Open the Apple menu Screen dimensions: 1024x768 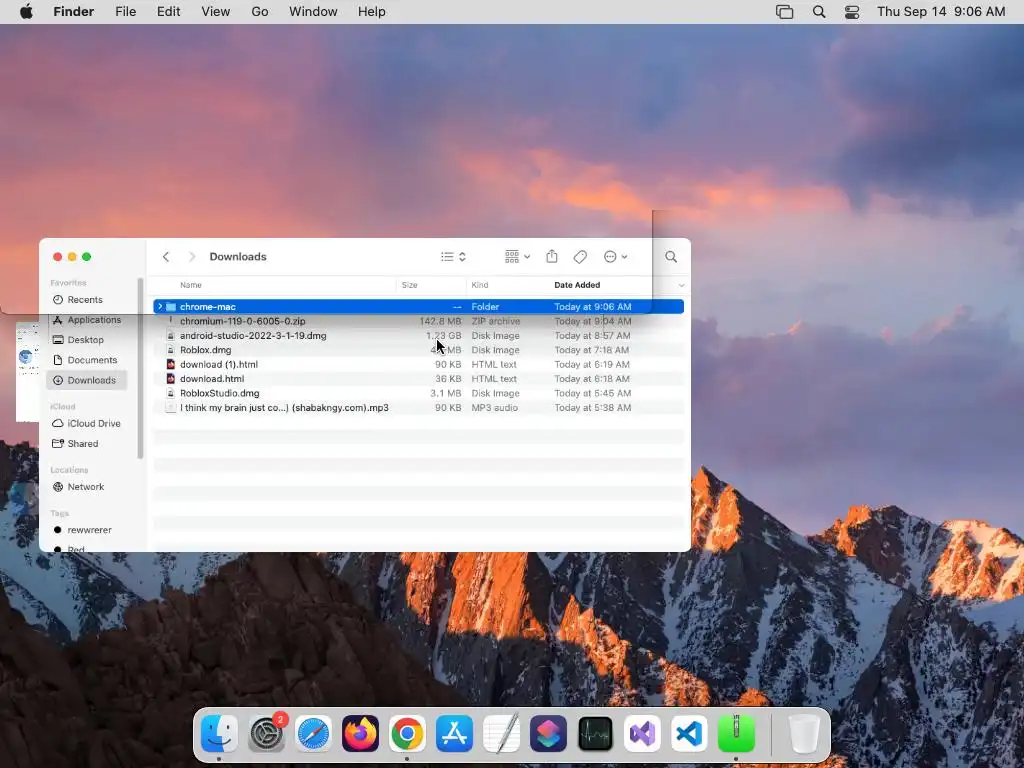point(26,12)
